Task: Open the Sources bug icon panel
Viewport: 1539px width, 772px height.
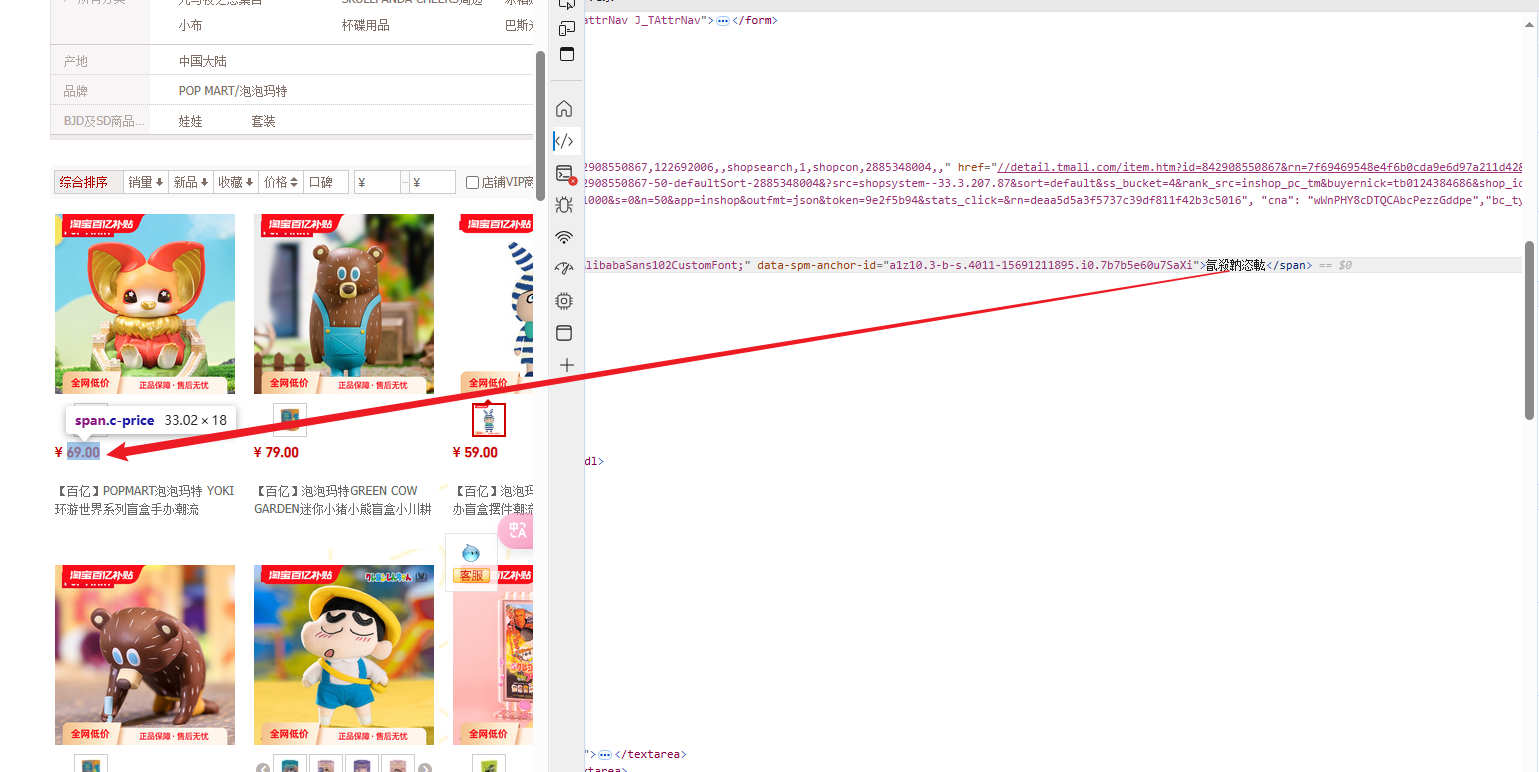Action: pyautogui.click(x=564, y=205)
